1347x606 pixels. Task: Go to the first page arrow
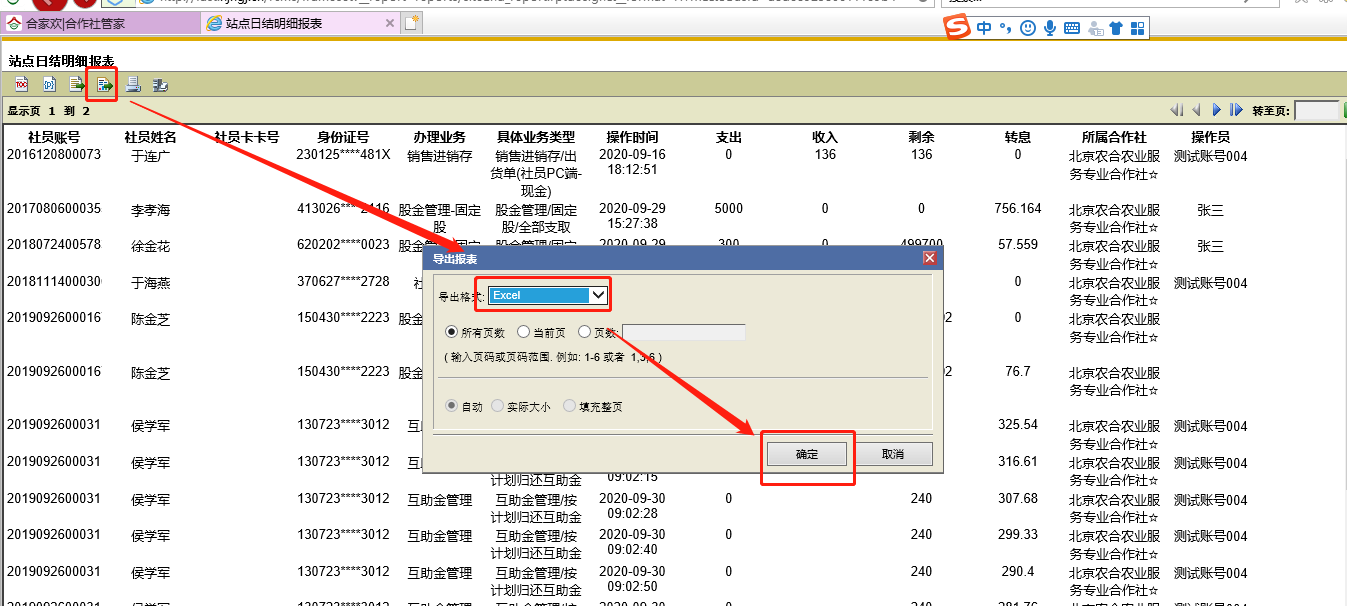click(1176, 110)
